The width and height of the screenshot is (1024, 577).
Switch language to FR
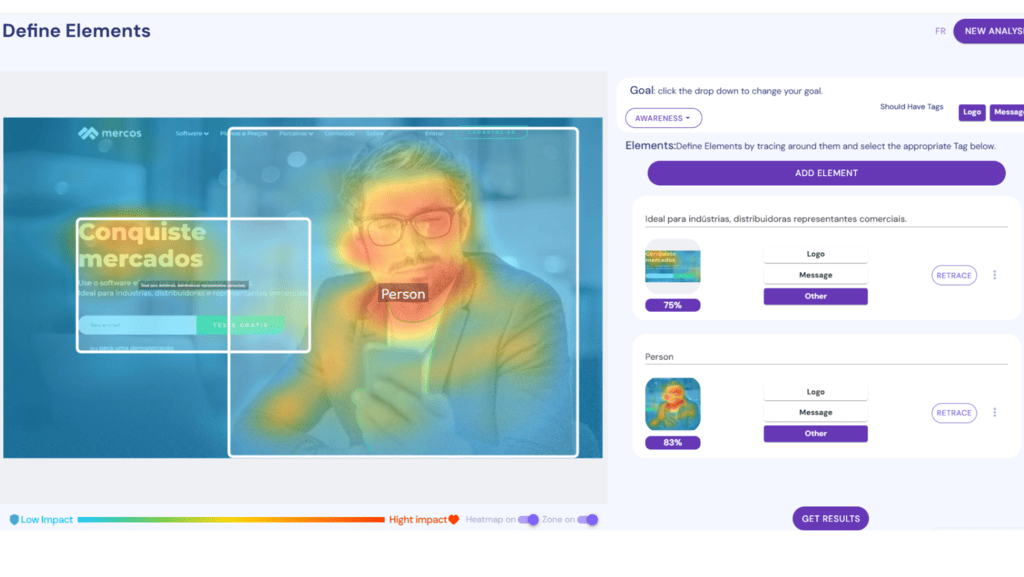940,31
